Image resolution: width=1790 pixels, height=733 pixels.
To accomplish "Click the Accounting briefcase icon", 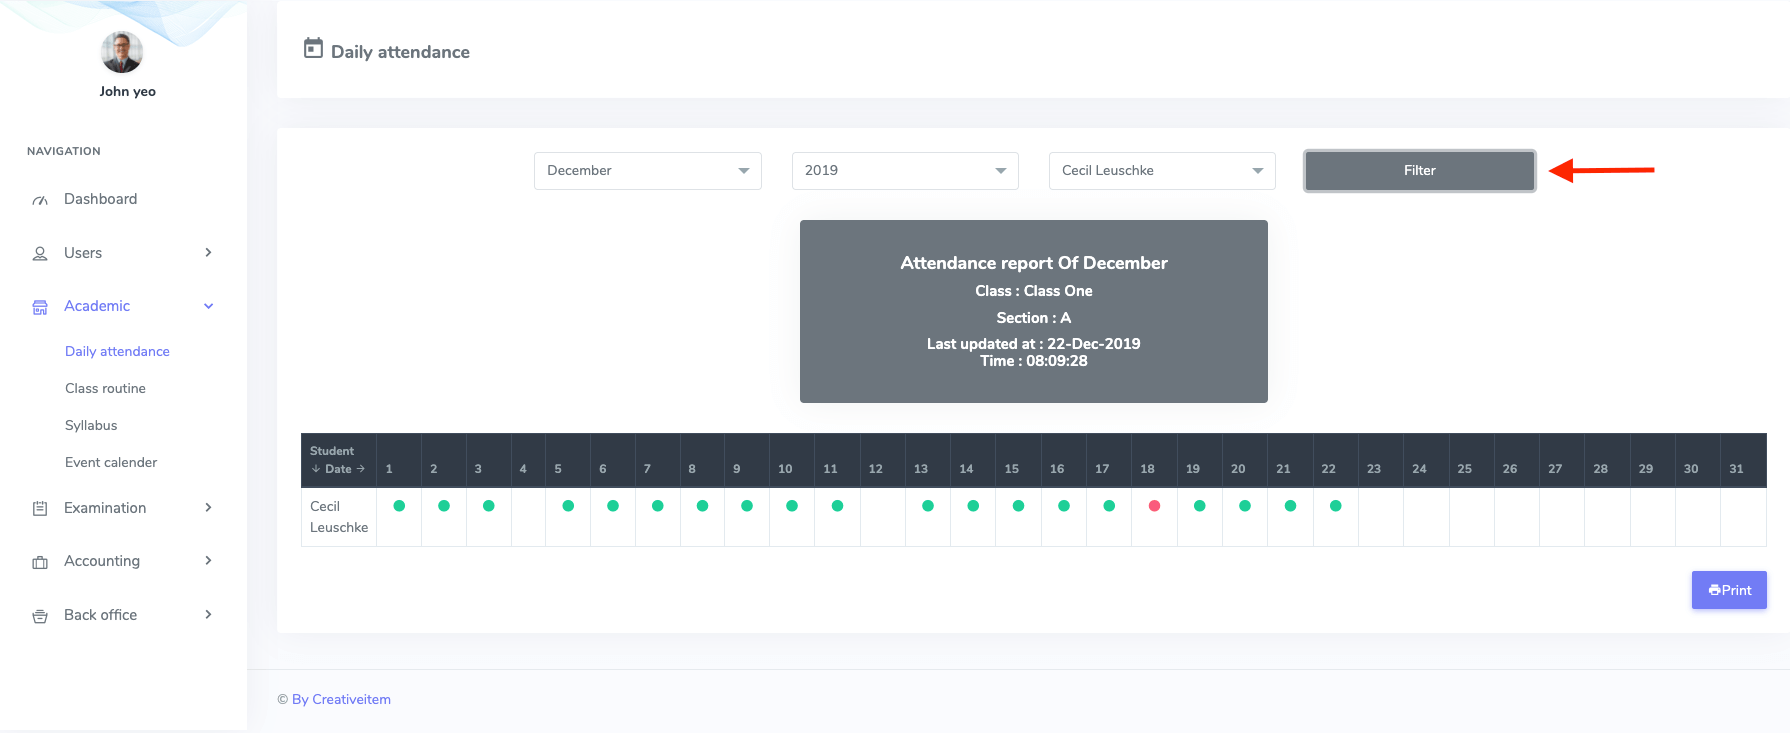I will (x=40, y=562).
